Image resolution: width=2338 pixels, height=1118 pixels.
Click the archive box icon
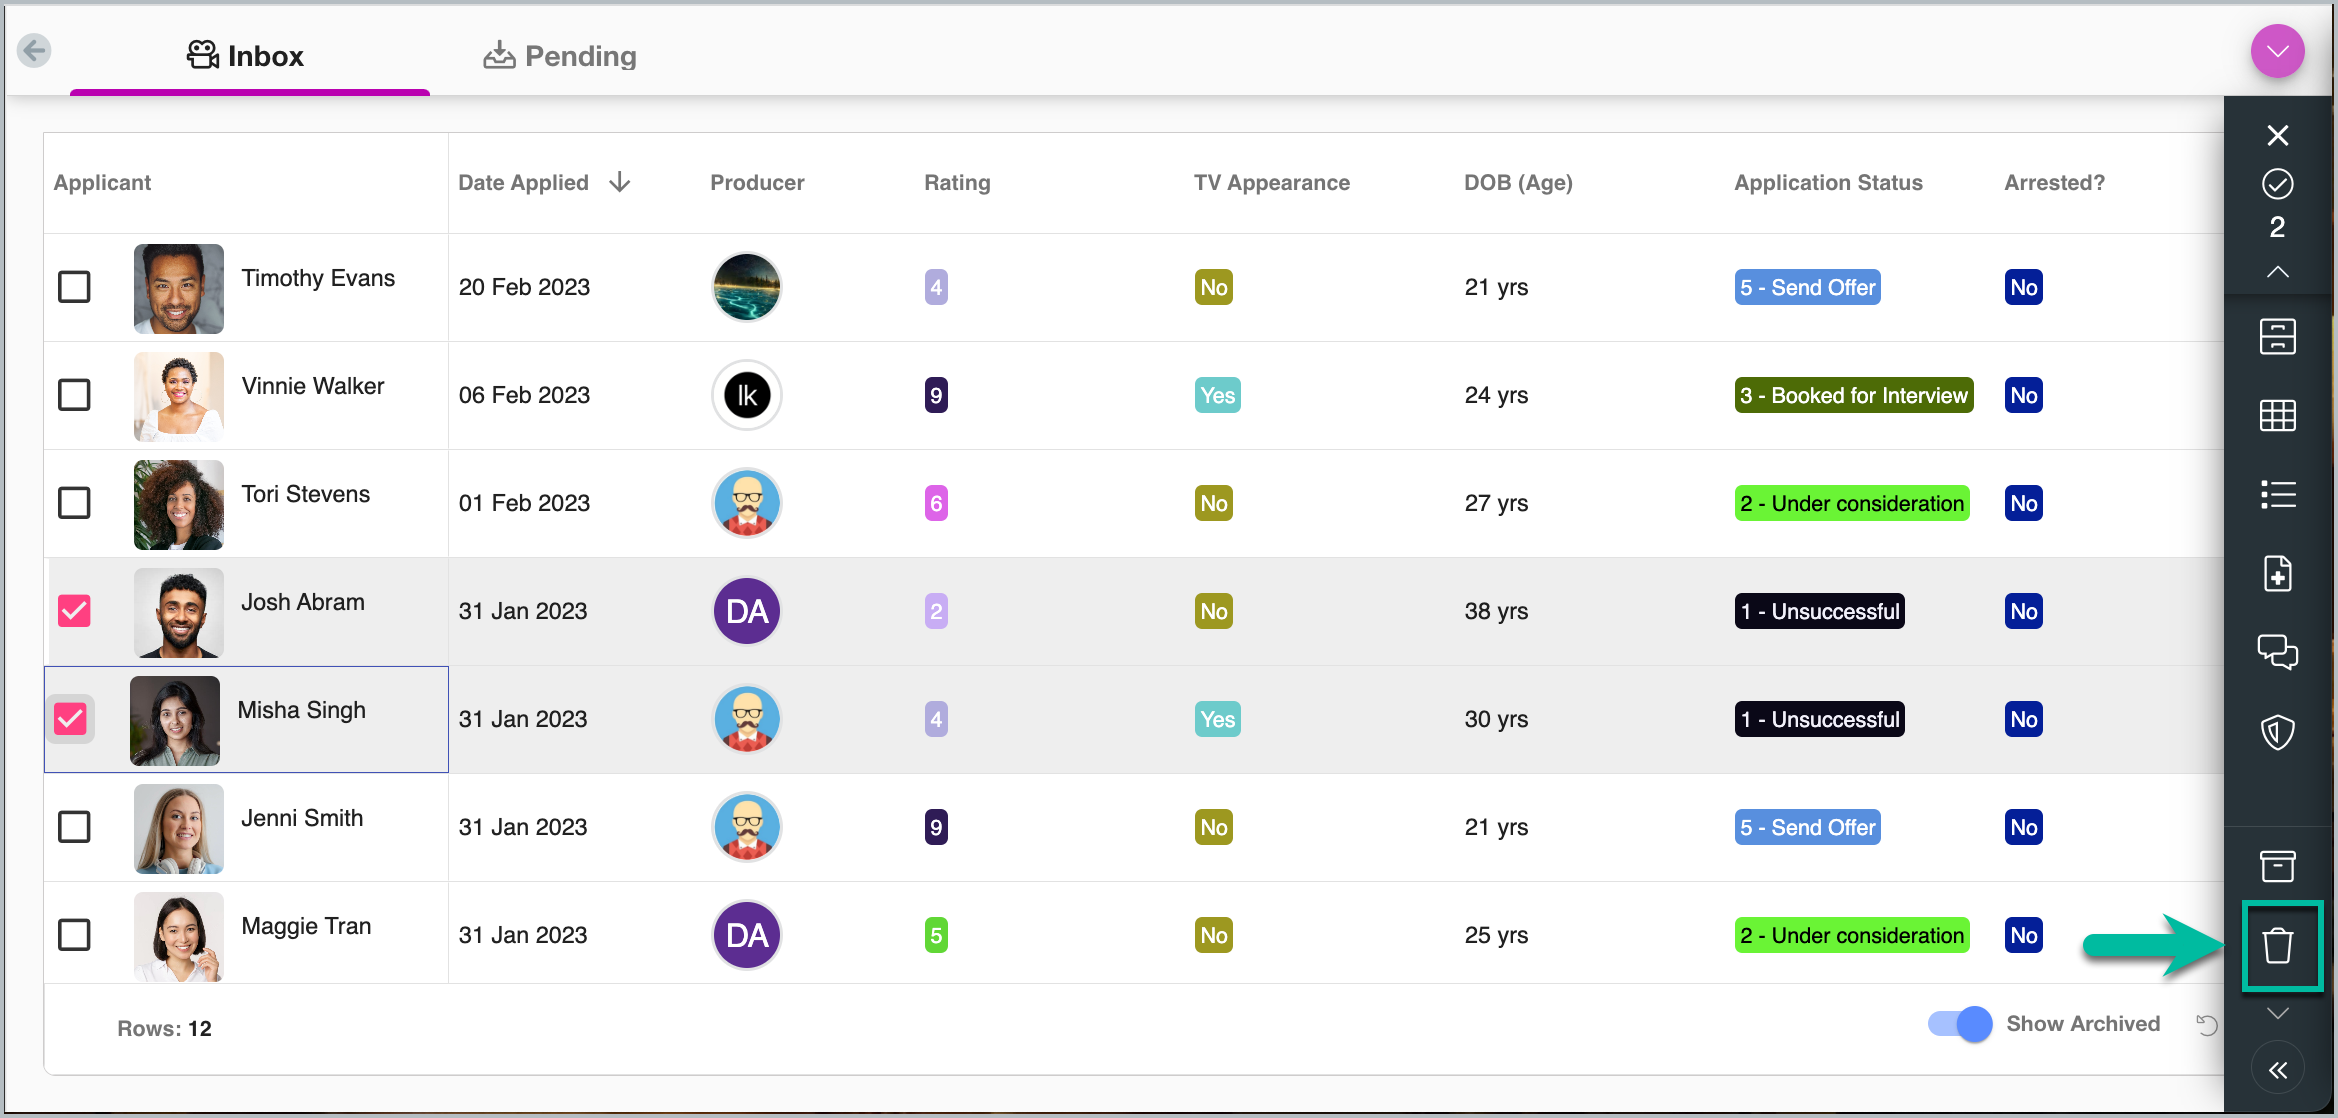click(x=2277, y=866)
